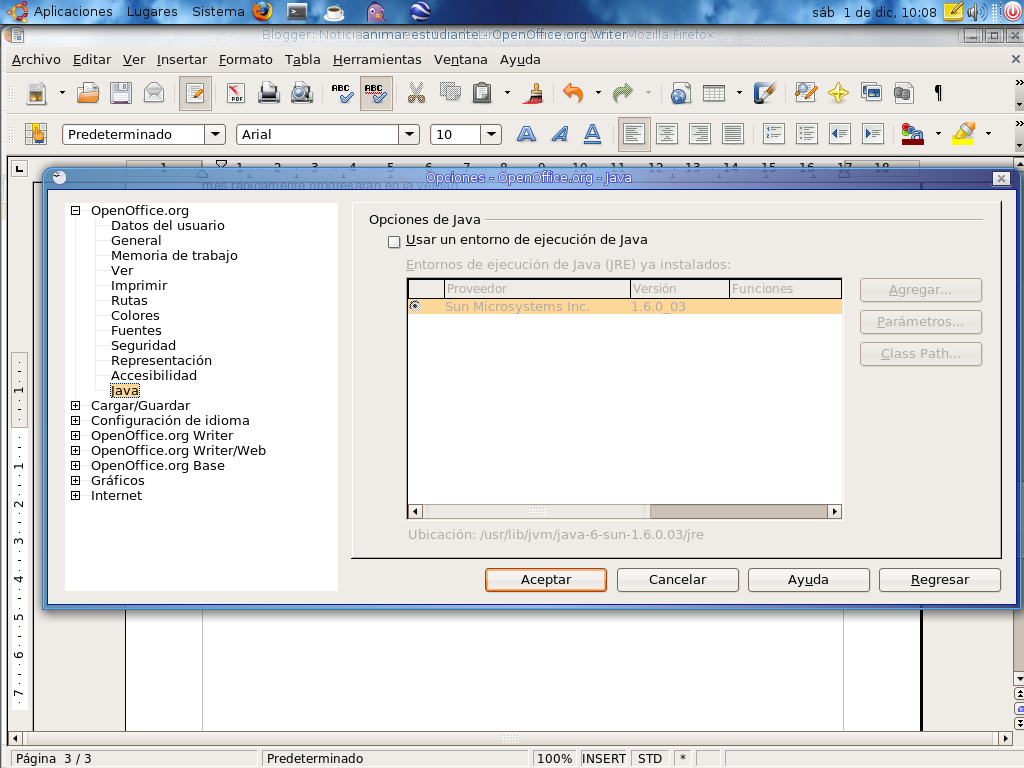Apply the yellow highlighting color
Screen dimensions: 1024x768
click(964, 135)
